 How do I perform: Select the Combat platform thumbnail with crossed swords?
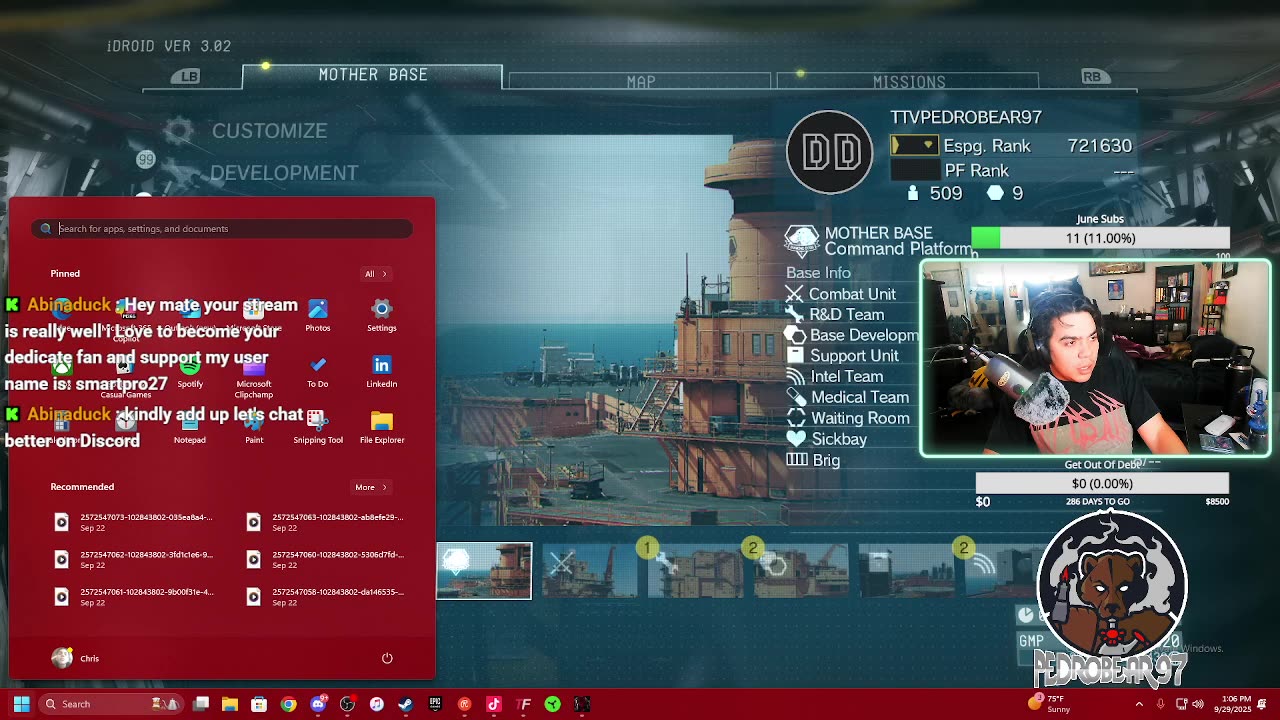pos(590,571)
